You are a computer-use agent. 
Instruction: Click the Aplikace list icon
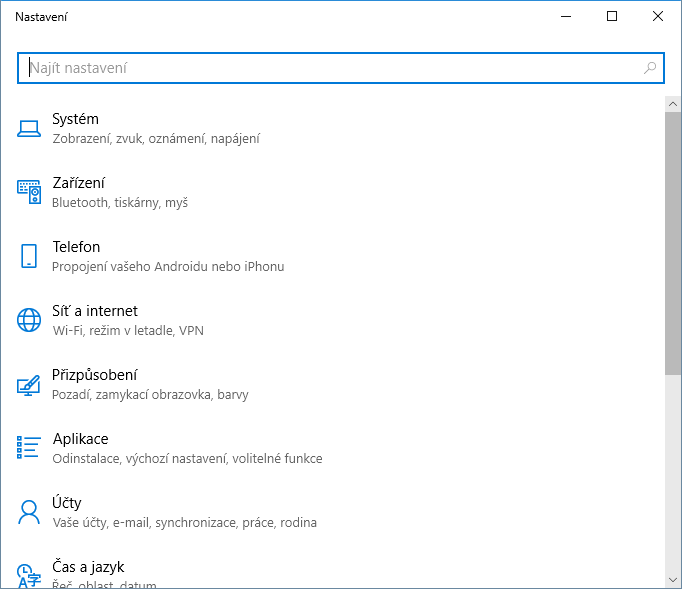[29, 448]
